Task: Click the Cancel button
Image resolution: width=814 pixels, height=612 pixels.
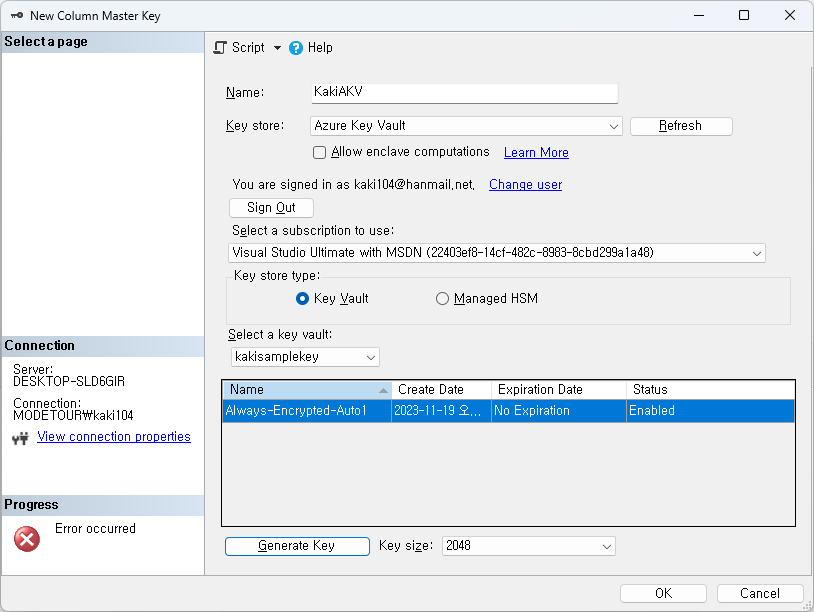Action: 759,593
